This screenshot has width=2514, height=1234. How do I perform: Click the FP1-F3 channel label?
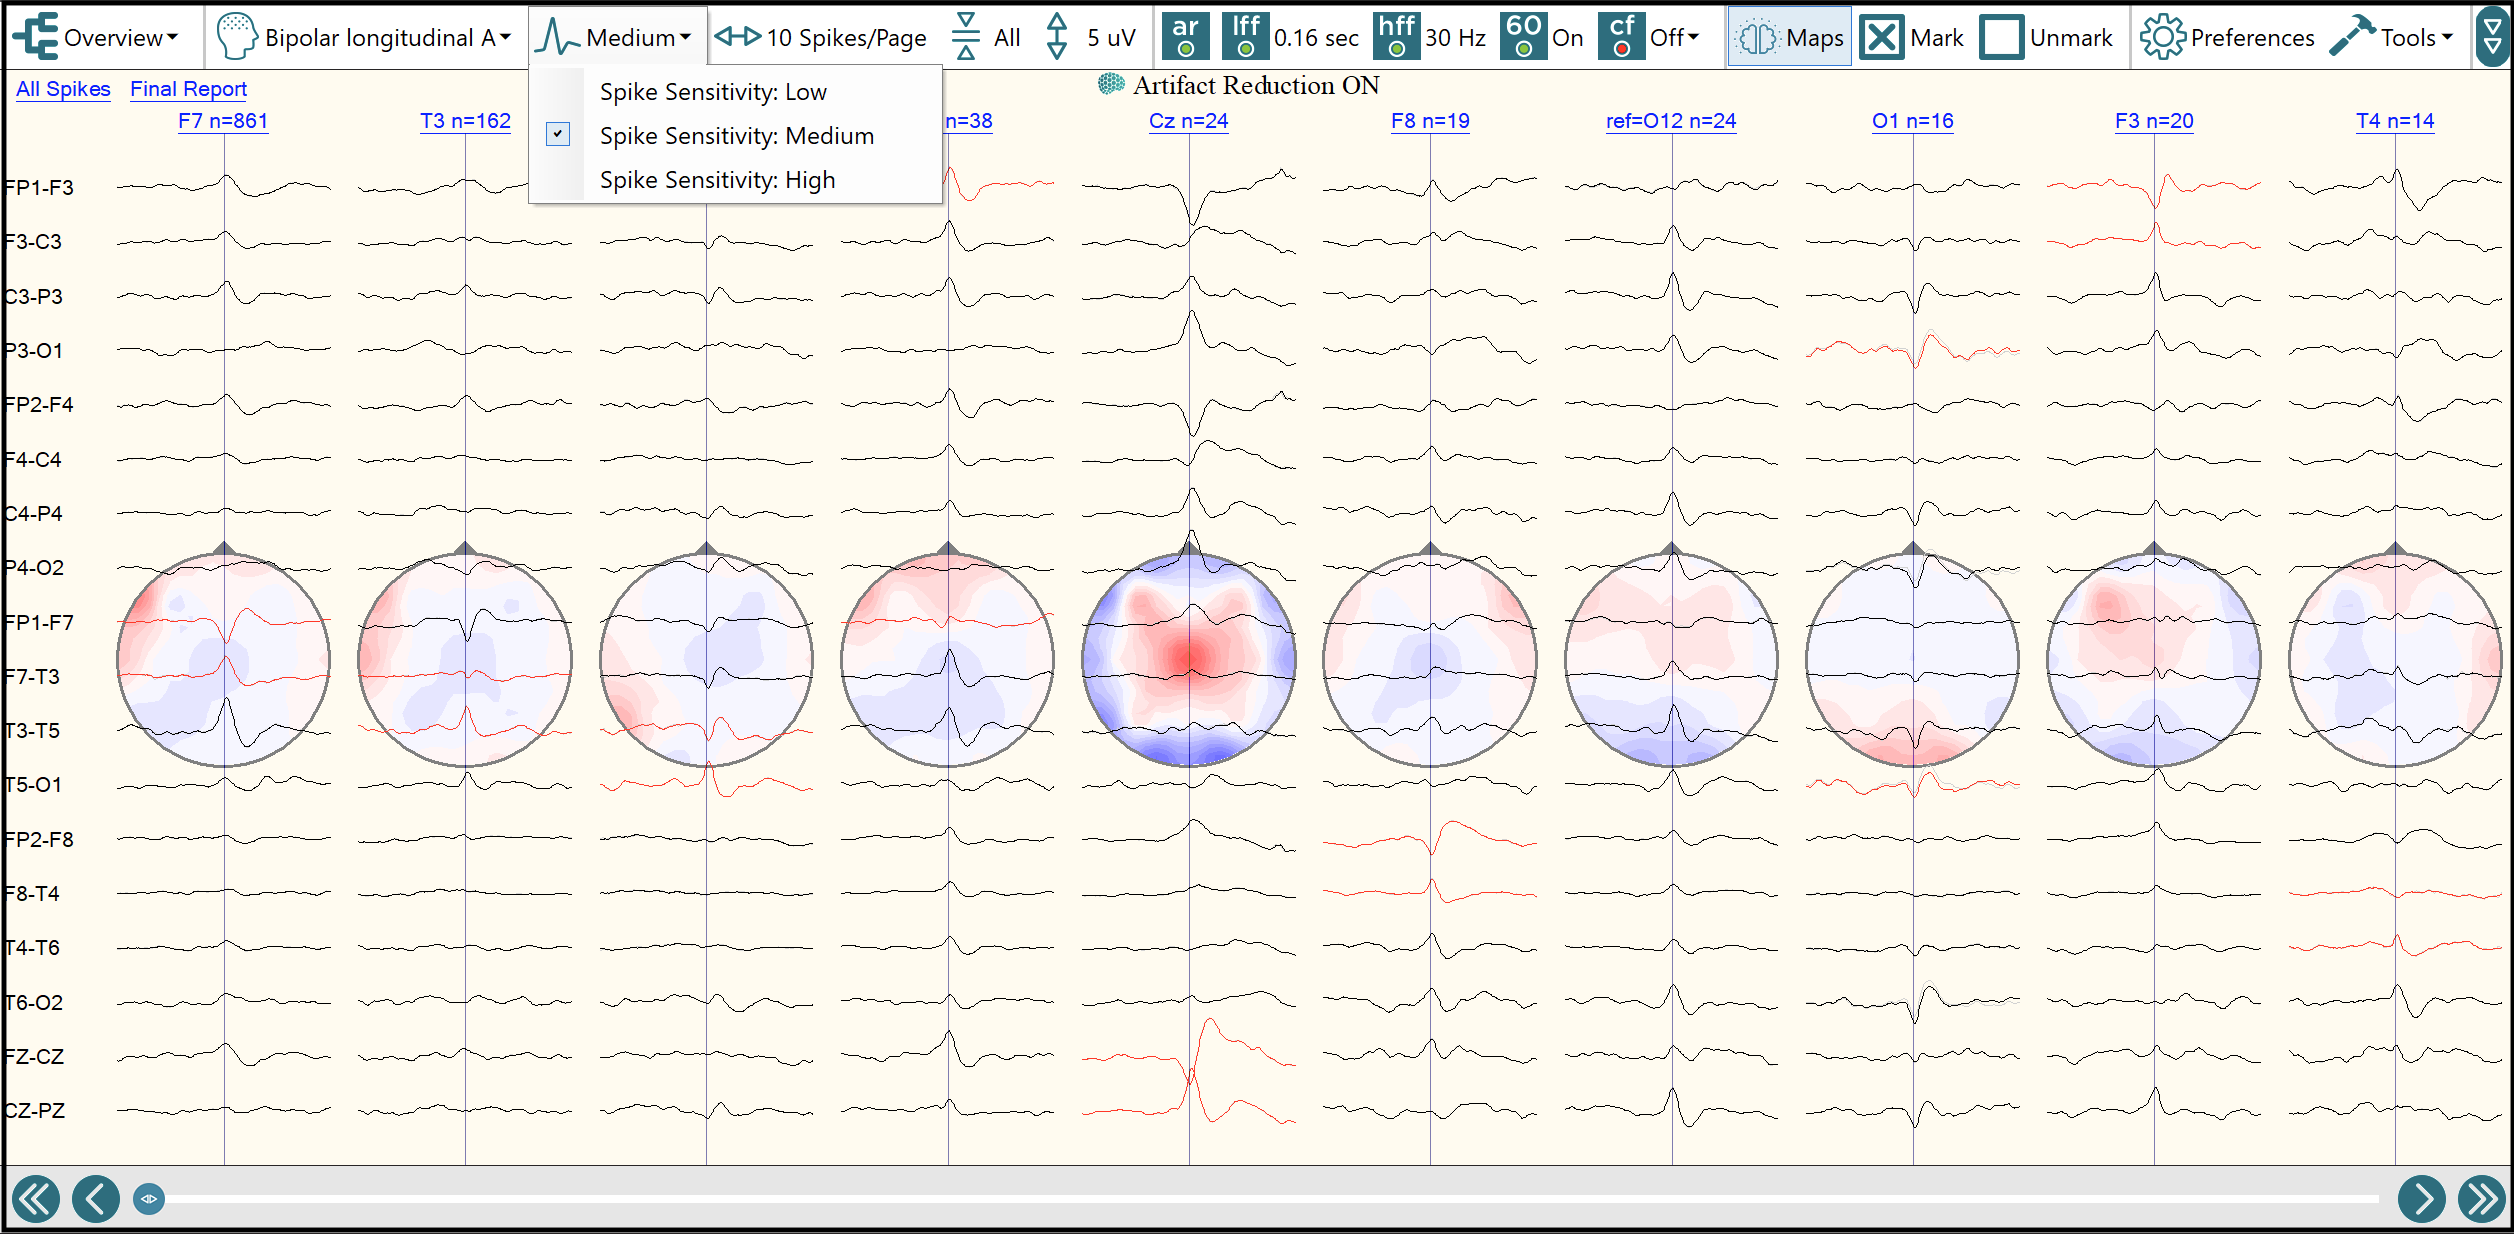39,188
